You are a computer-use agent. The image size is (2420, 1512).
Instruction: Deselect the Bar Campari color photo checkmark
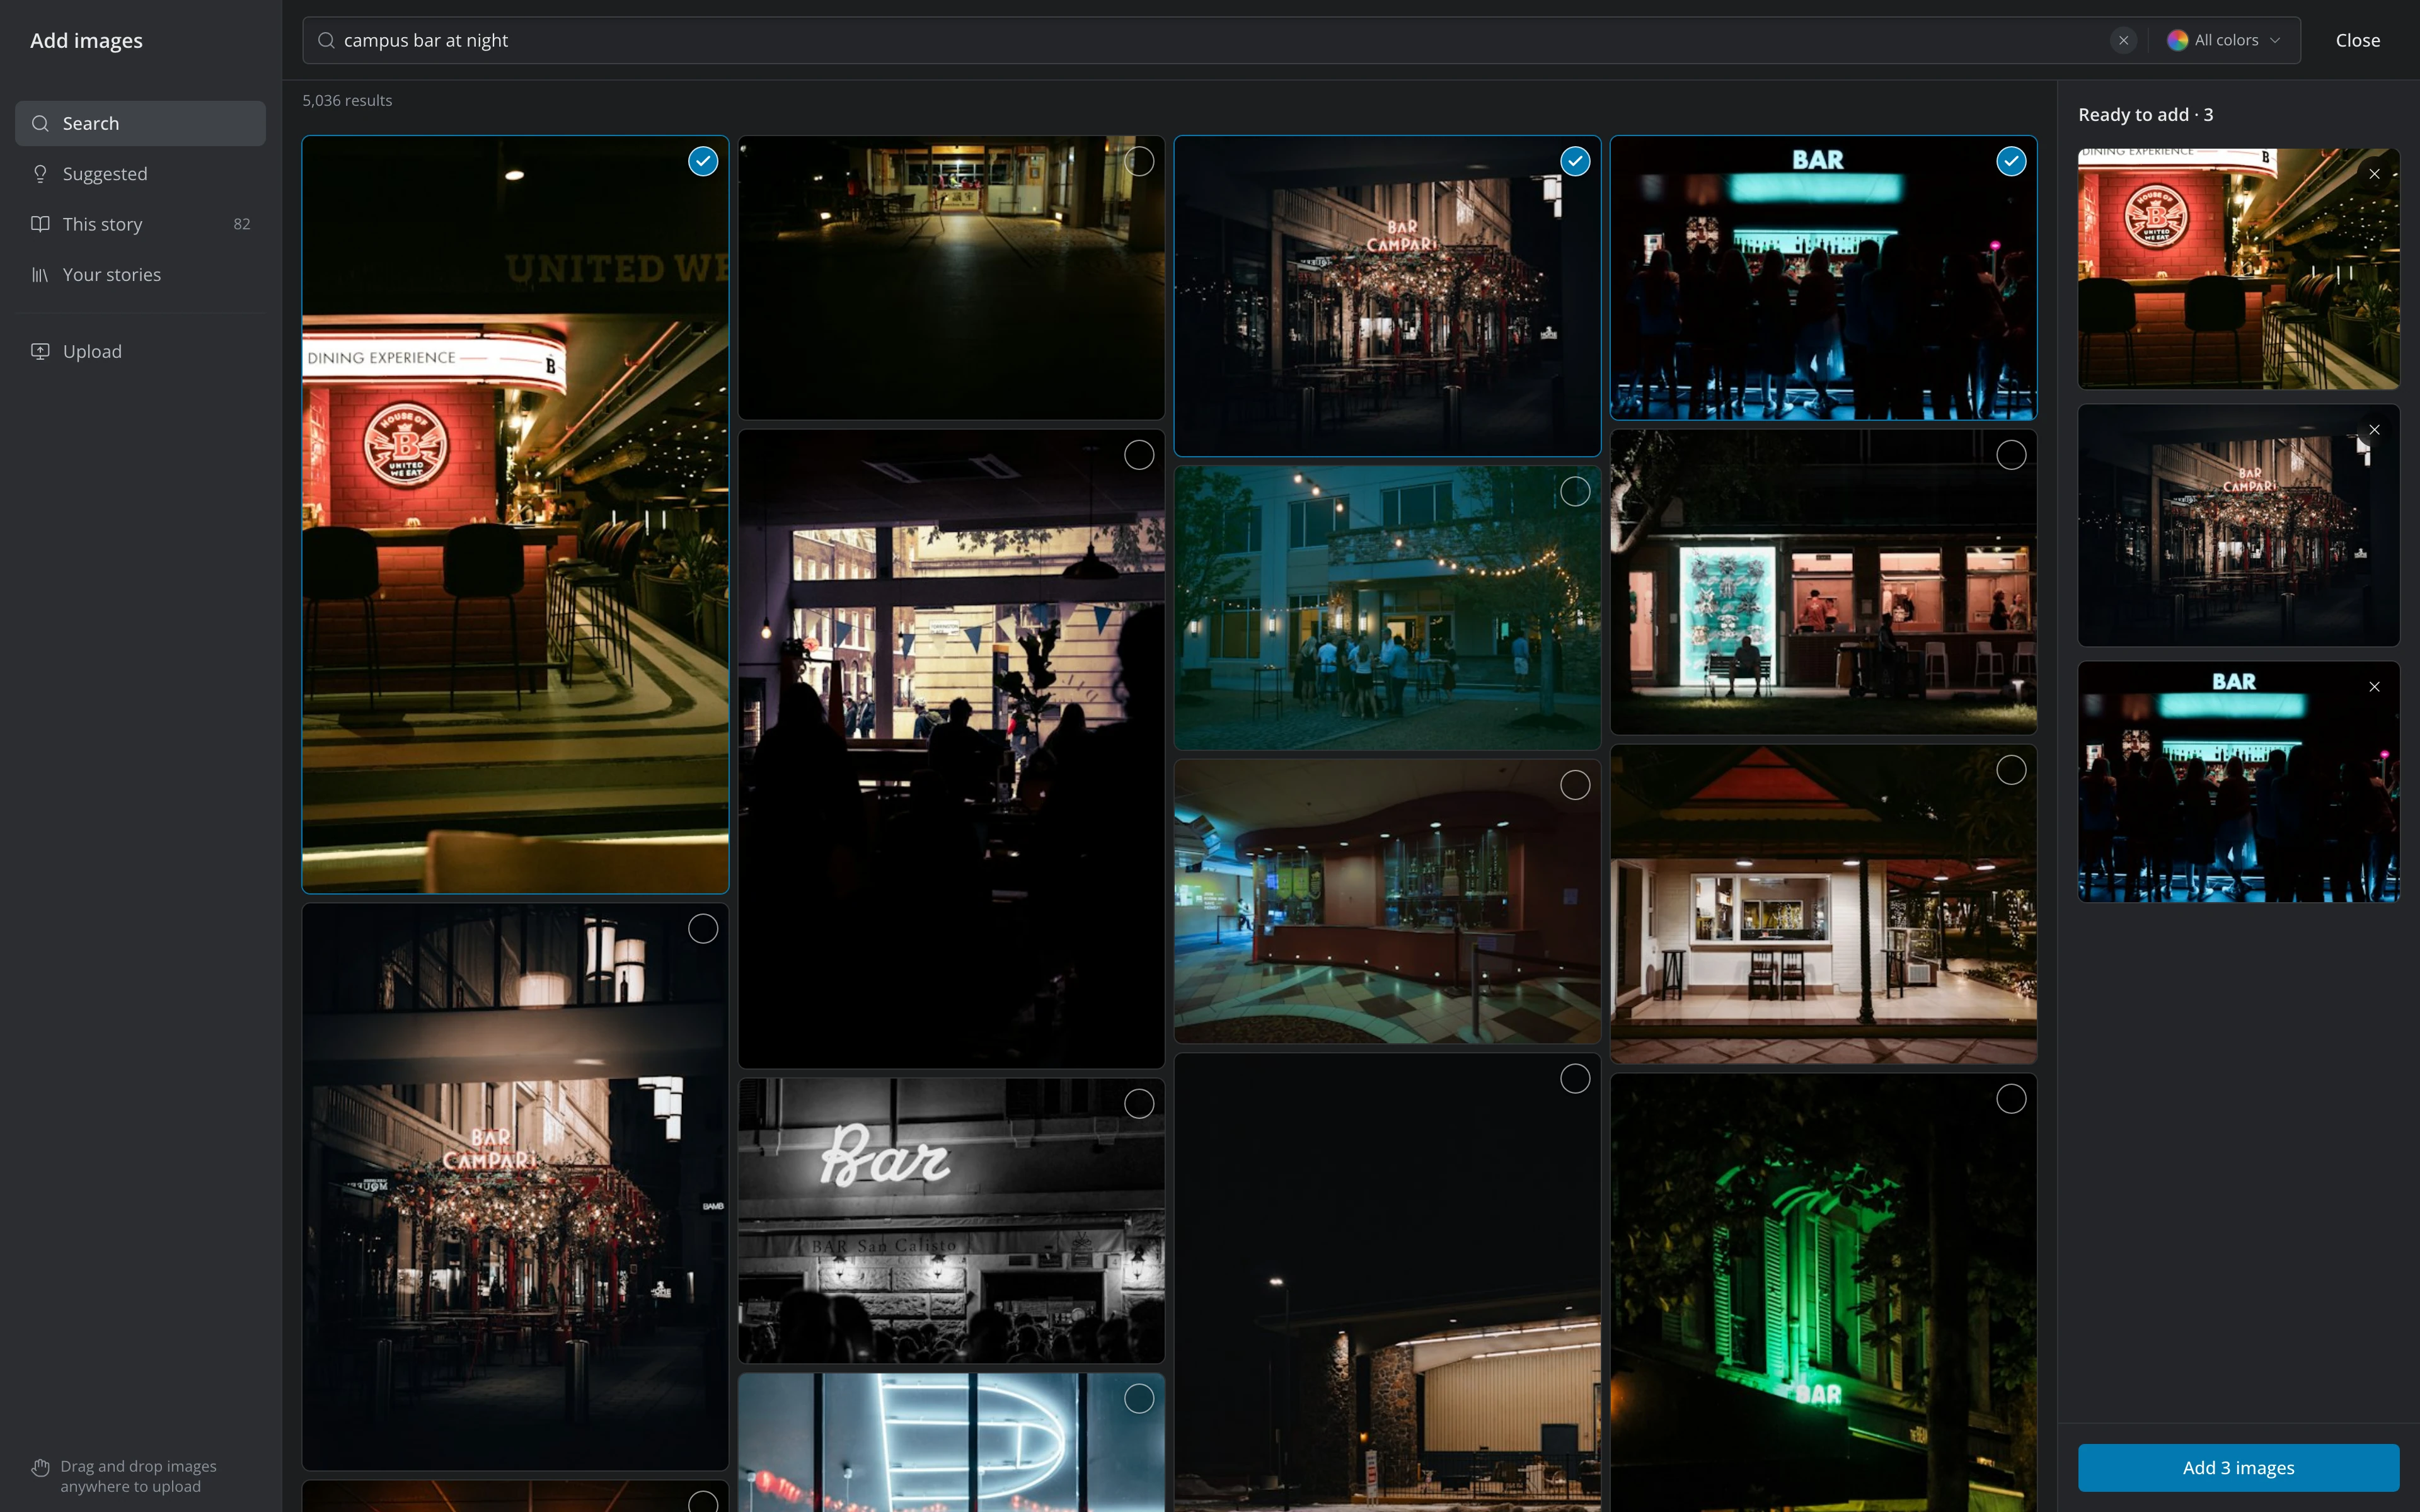(1575, 161)
